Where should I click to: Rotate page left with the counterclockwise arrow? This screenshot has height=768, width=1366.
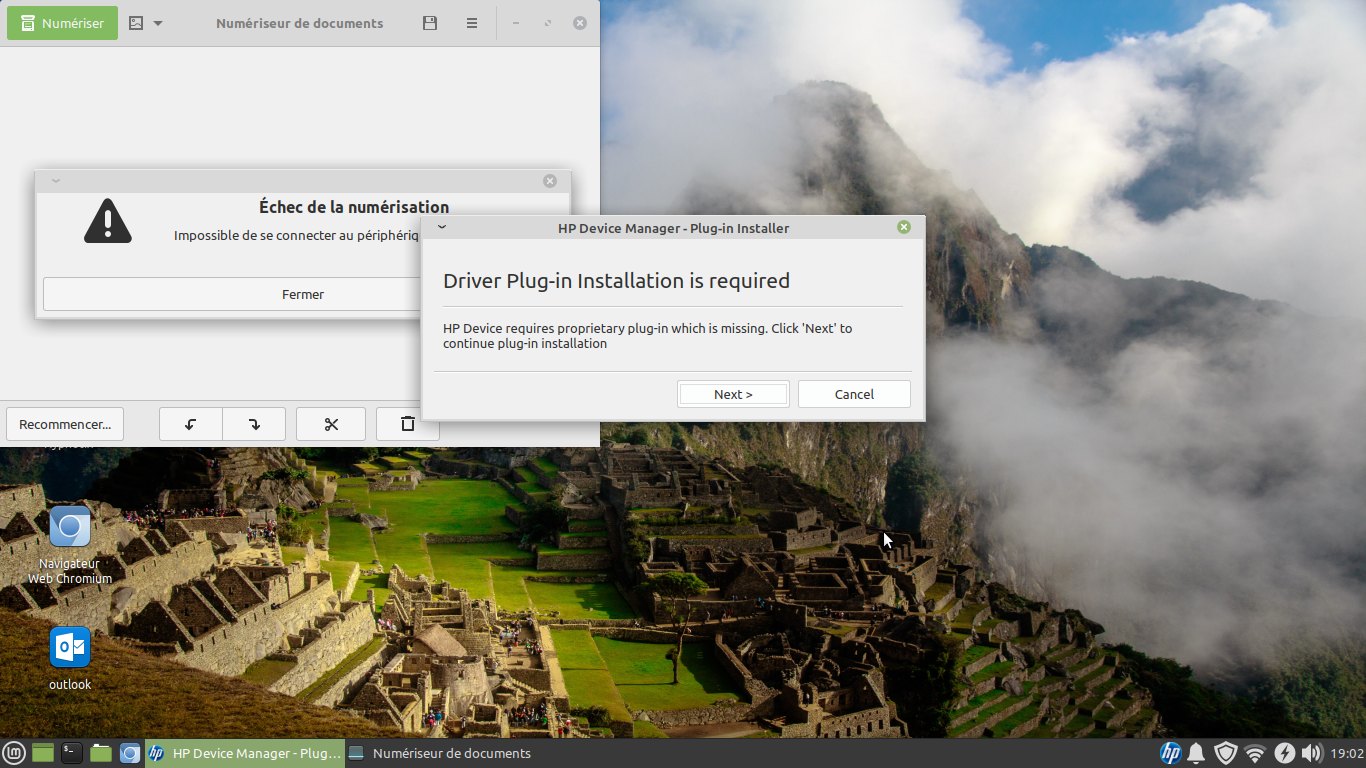coord(191,424)
